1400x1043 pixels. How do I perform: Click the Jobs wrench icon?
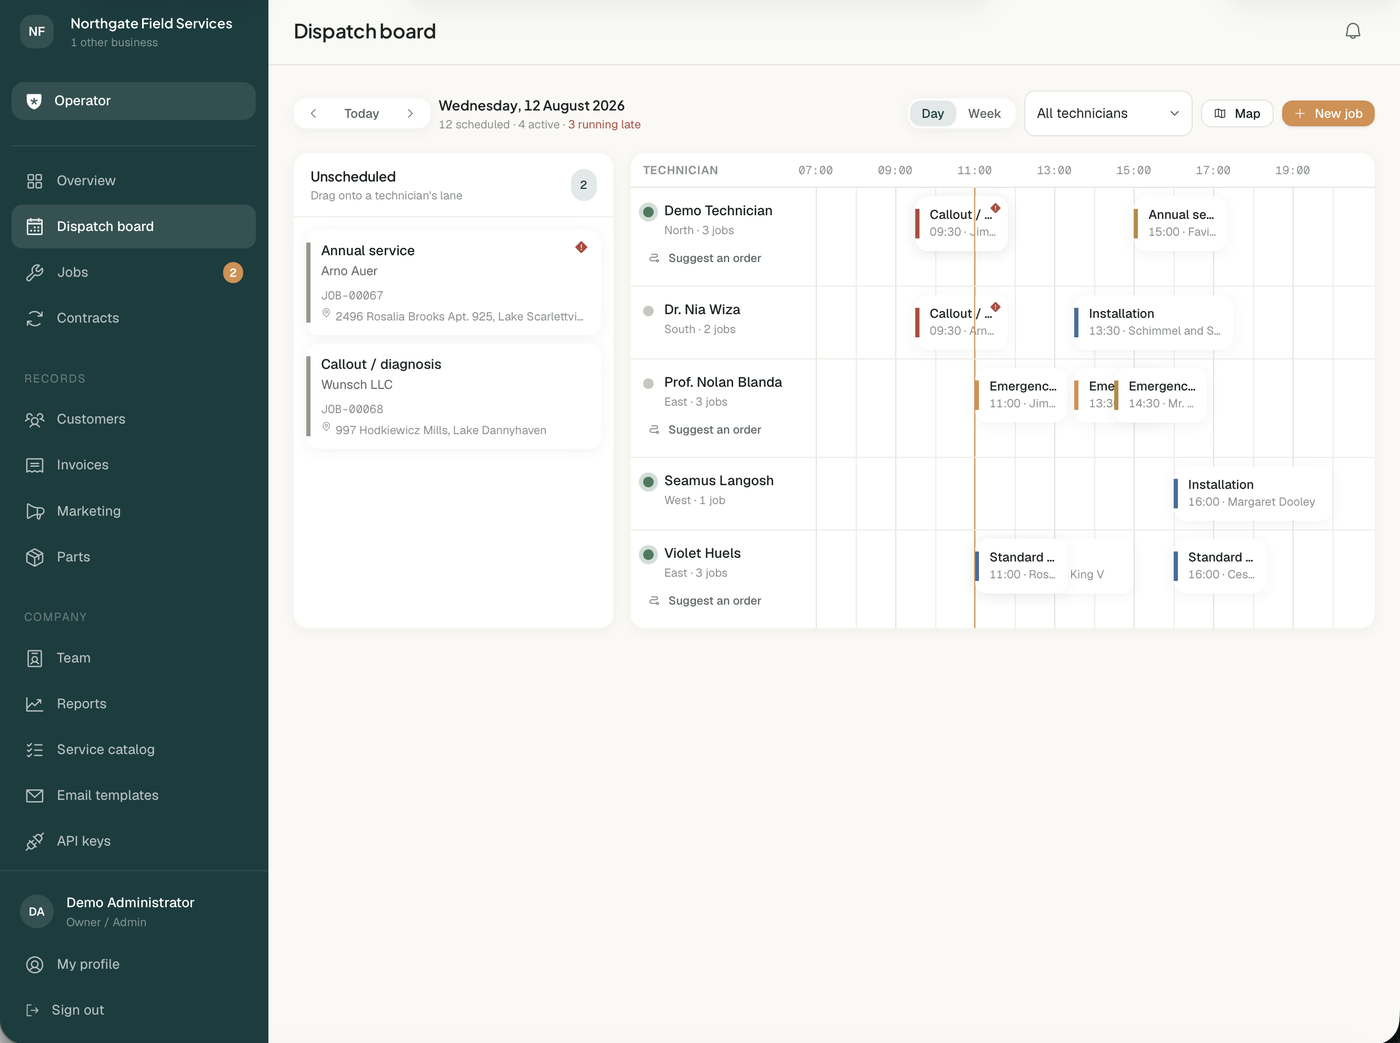tap(35, 272)
